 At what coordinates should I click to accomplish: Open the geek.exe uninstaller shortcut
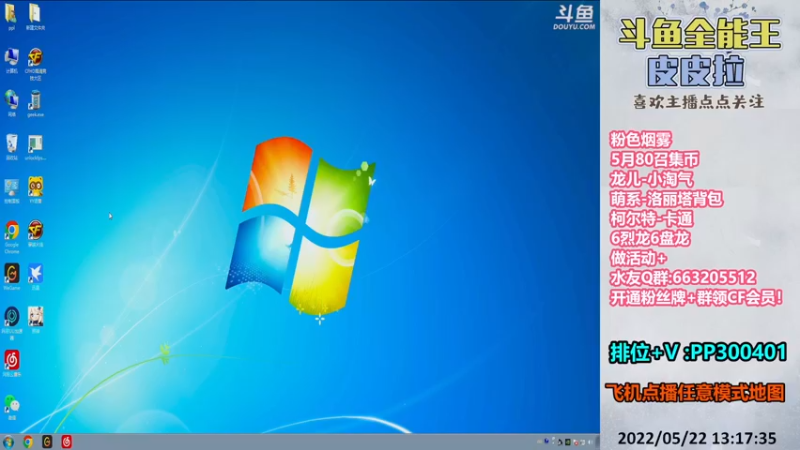(35, 103)
